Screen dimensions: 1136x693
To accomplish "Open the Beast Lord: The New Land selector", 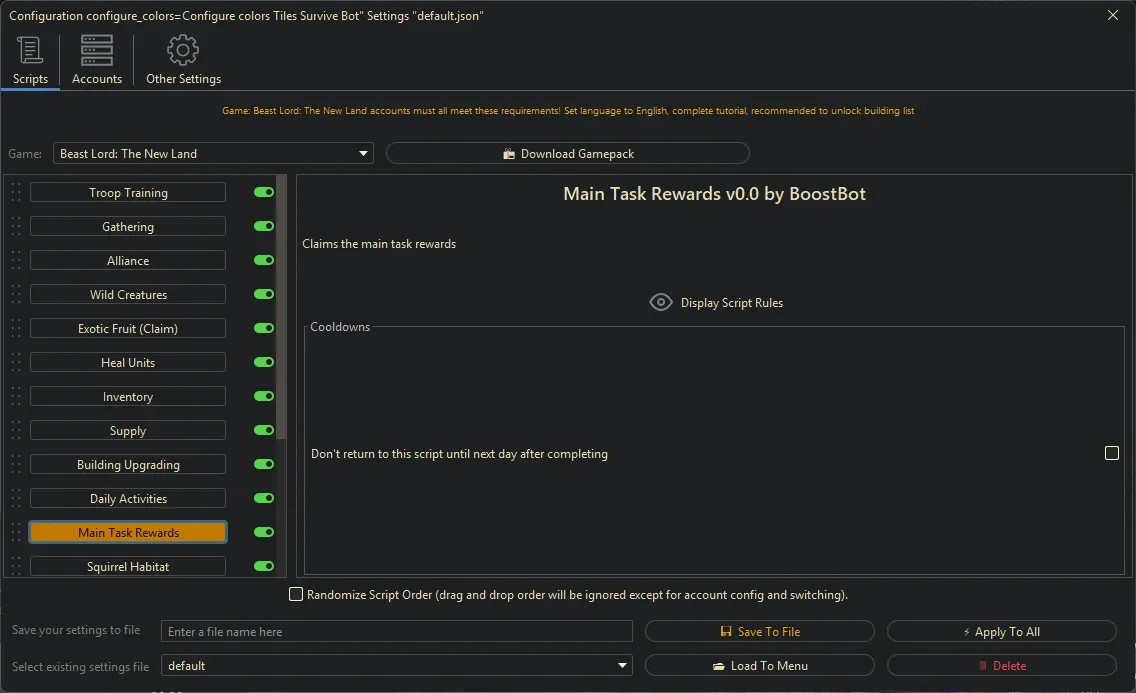I will coord(213,153).
